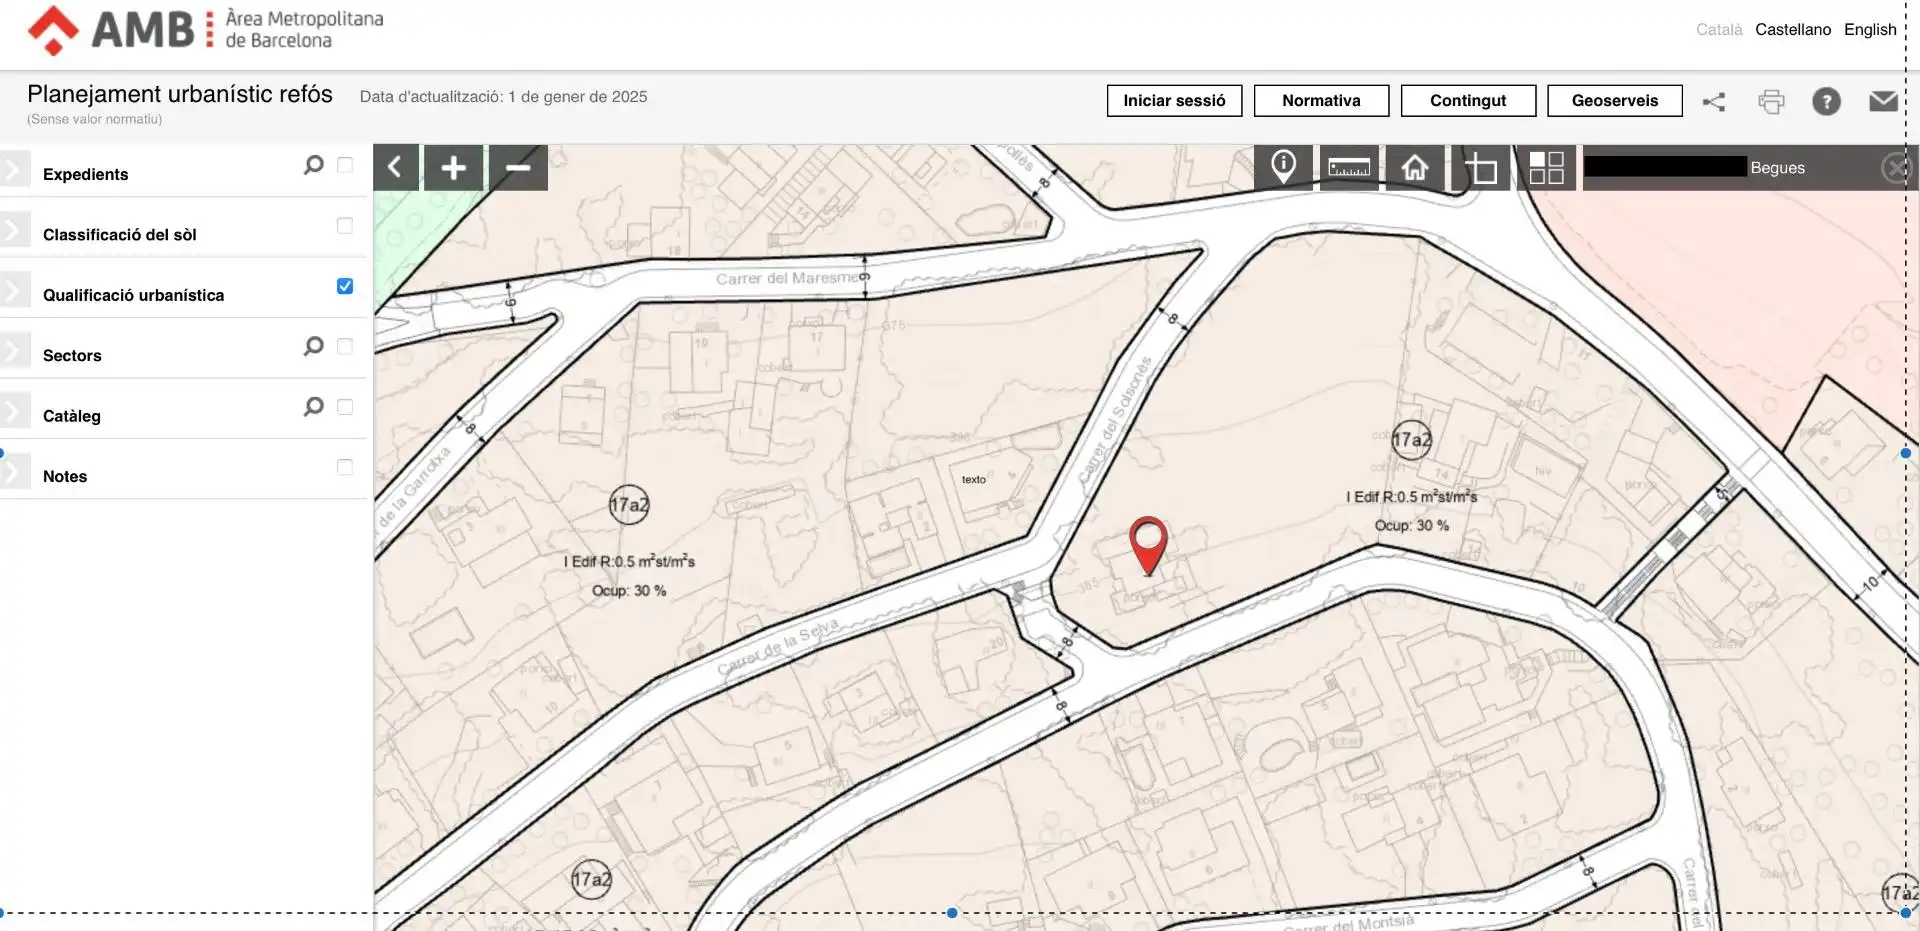
Task: Clear the Begues search field
Action: pyautogui.click(x=1895, y=168)
